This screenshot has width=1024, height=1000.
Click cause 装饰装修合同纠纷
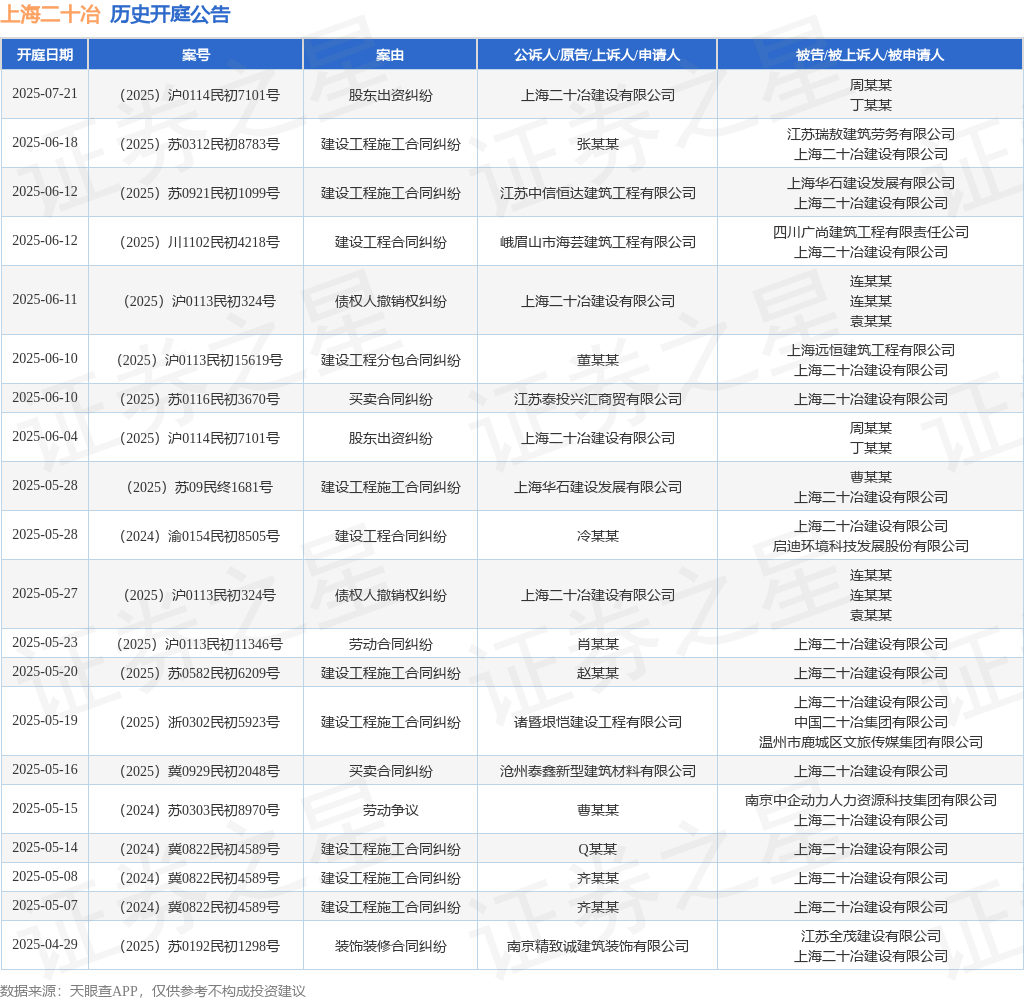(391, 946)
